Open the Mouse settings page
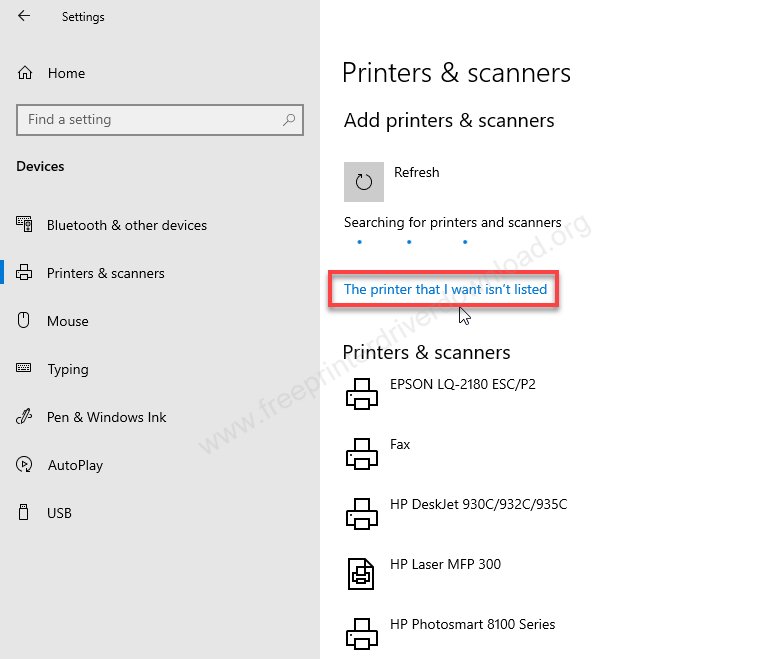 pos(67,321)
